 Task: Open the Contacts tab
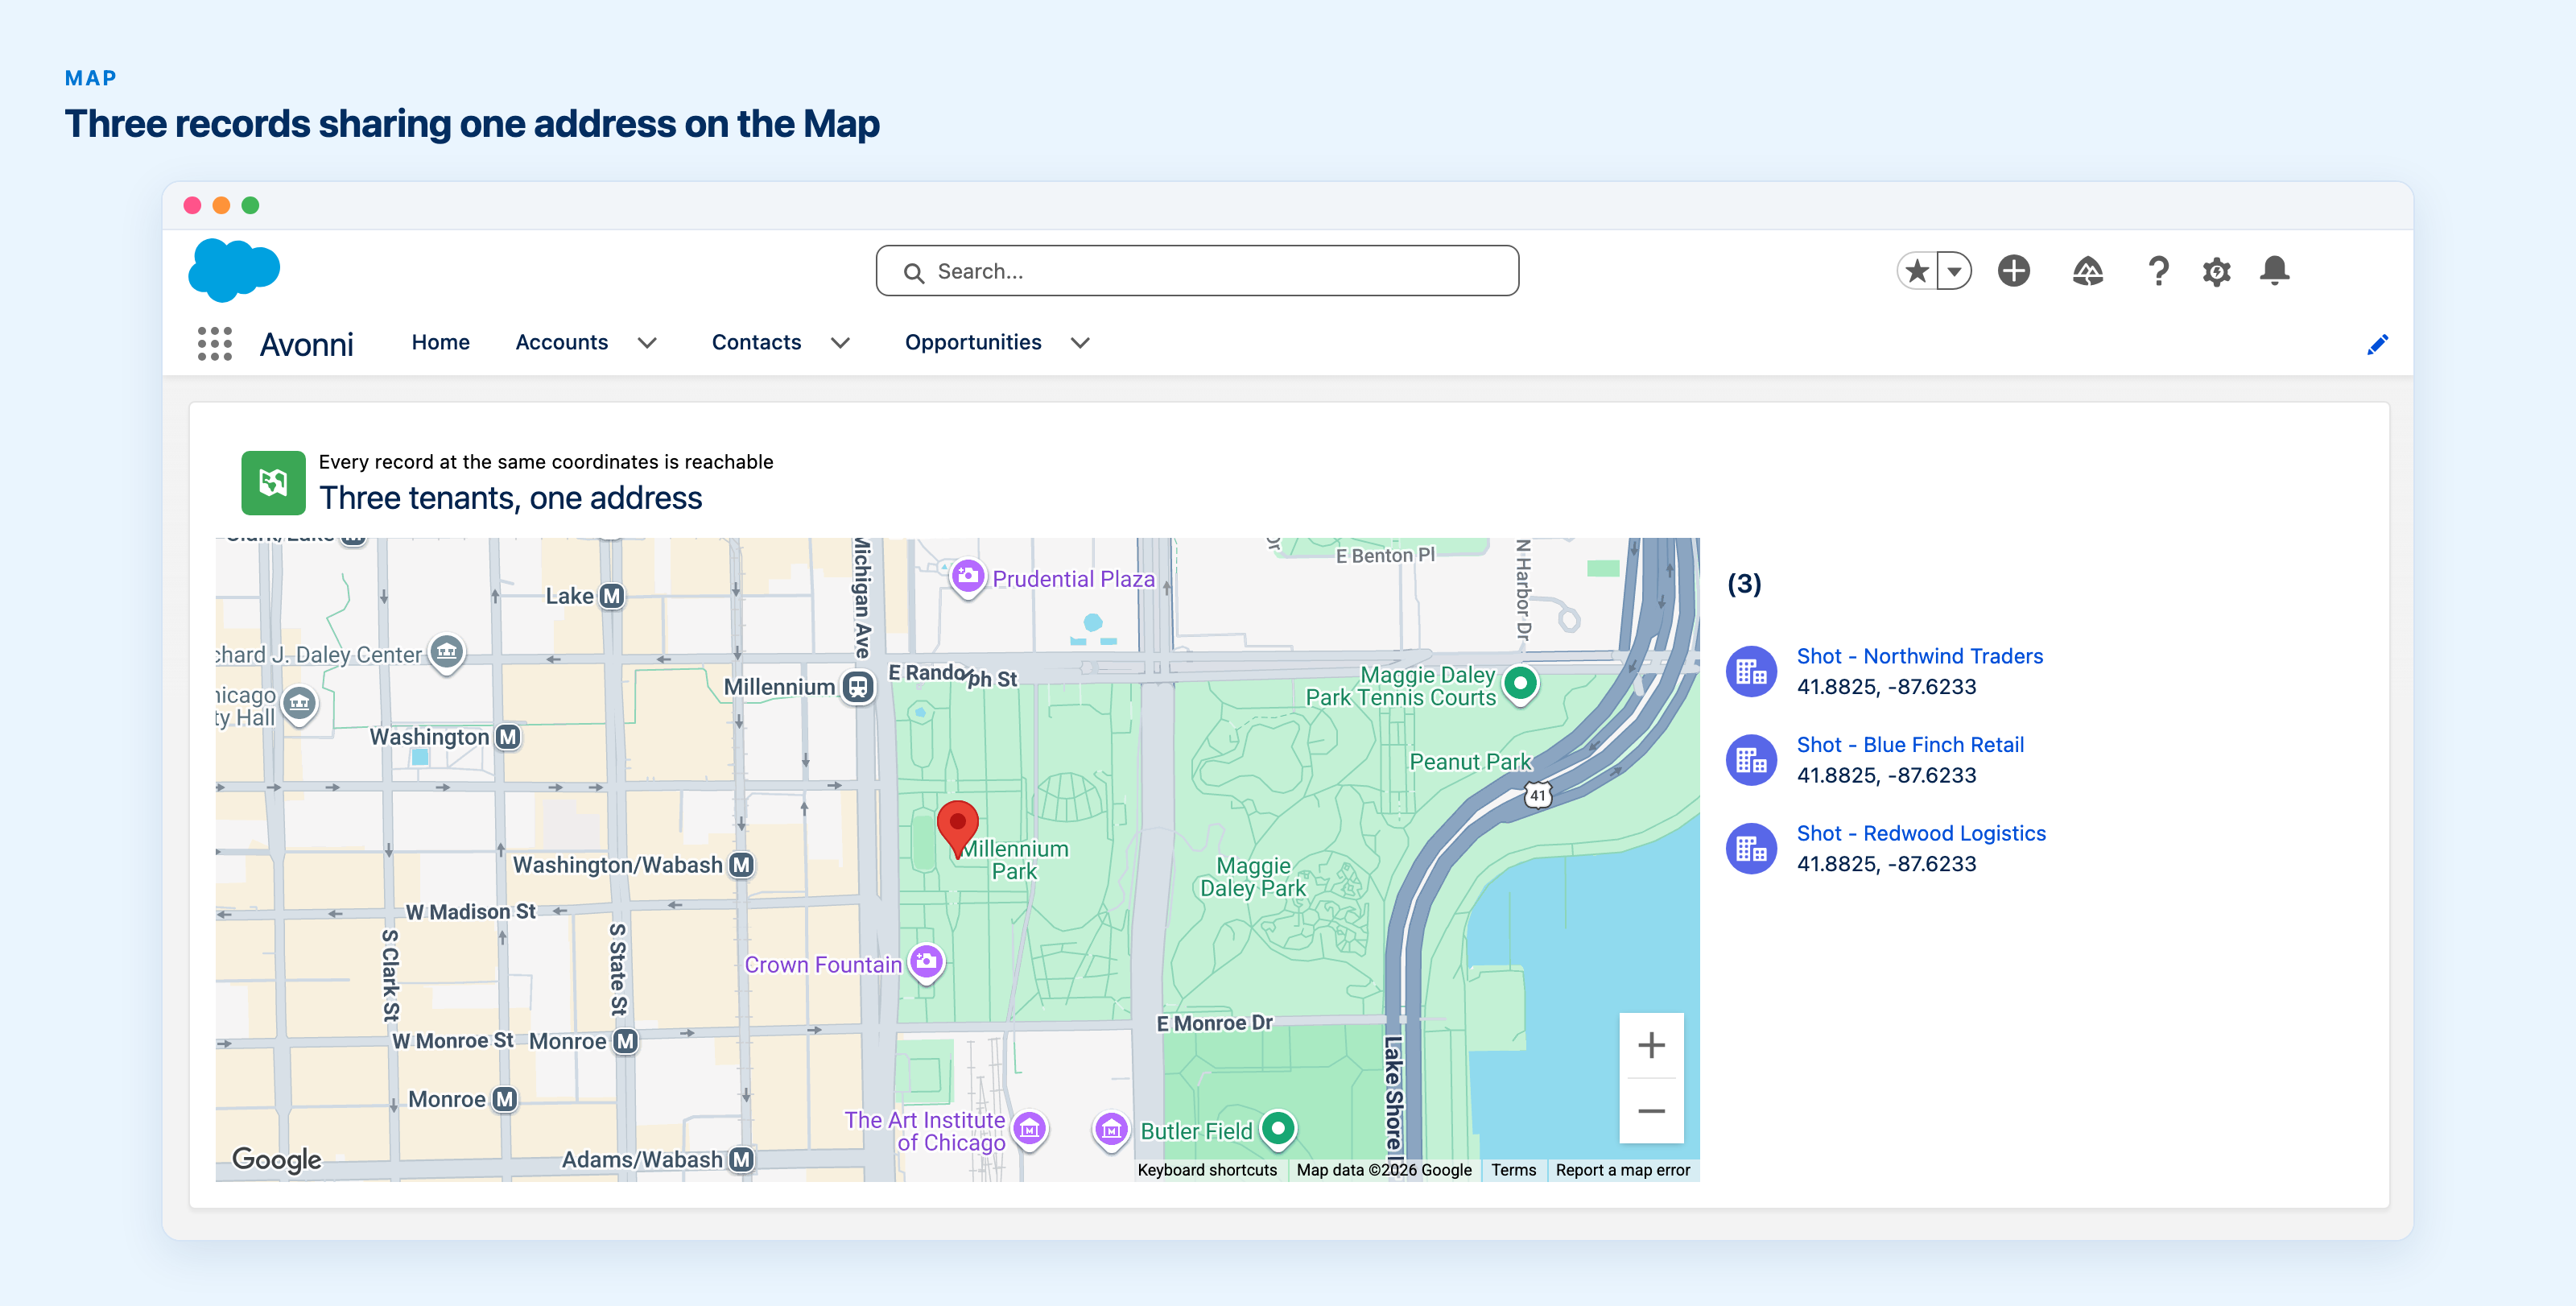(x=756, y=343)
